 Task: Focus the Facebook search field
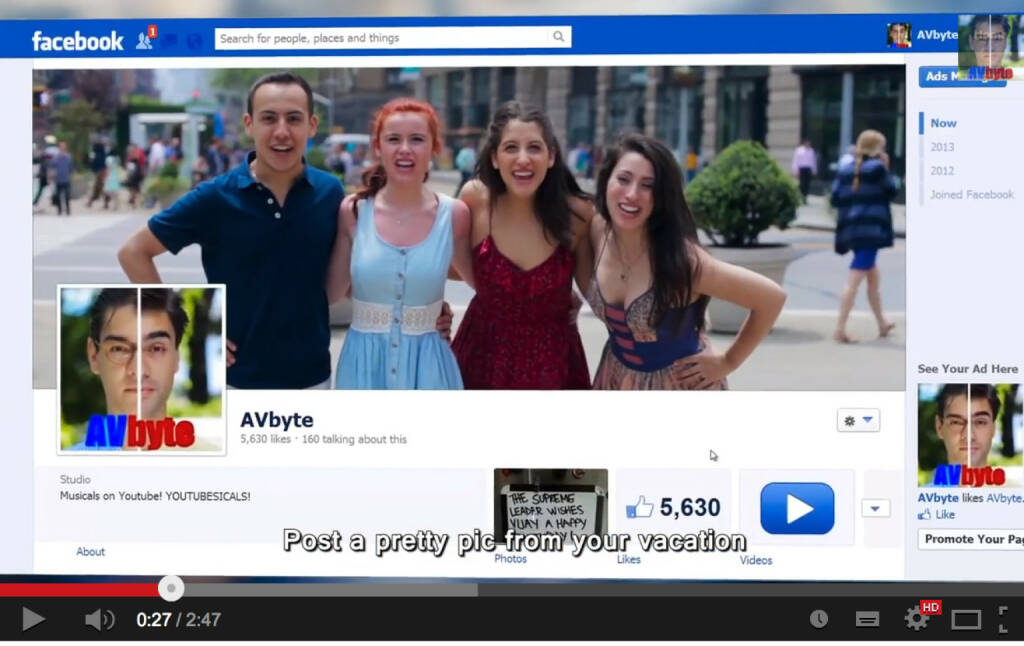[x=392, y=38]
